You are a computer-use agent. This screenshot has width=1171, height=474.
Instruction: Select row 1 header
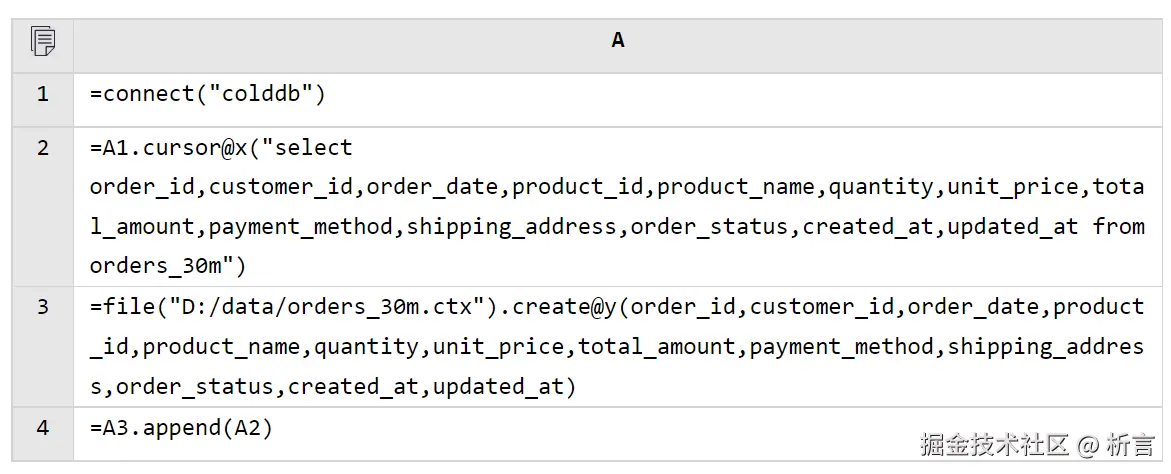coord(43,95)
